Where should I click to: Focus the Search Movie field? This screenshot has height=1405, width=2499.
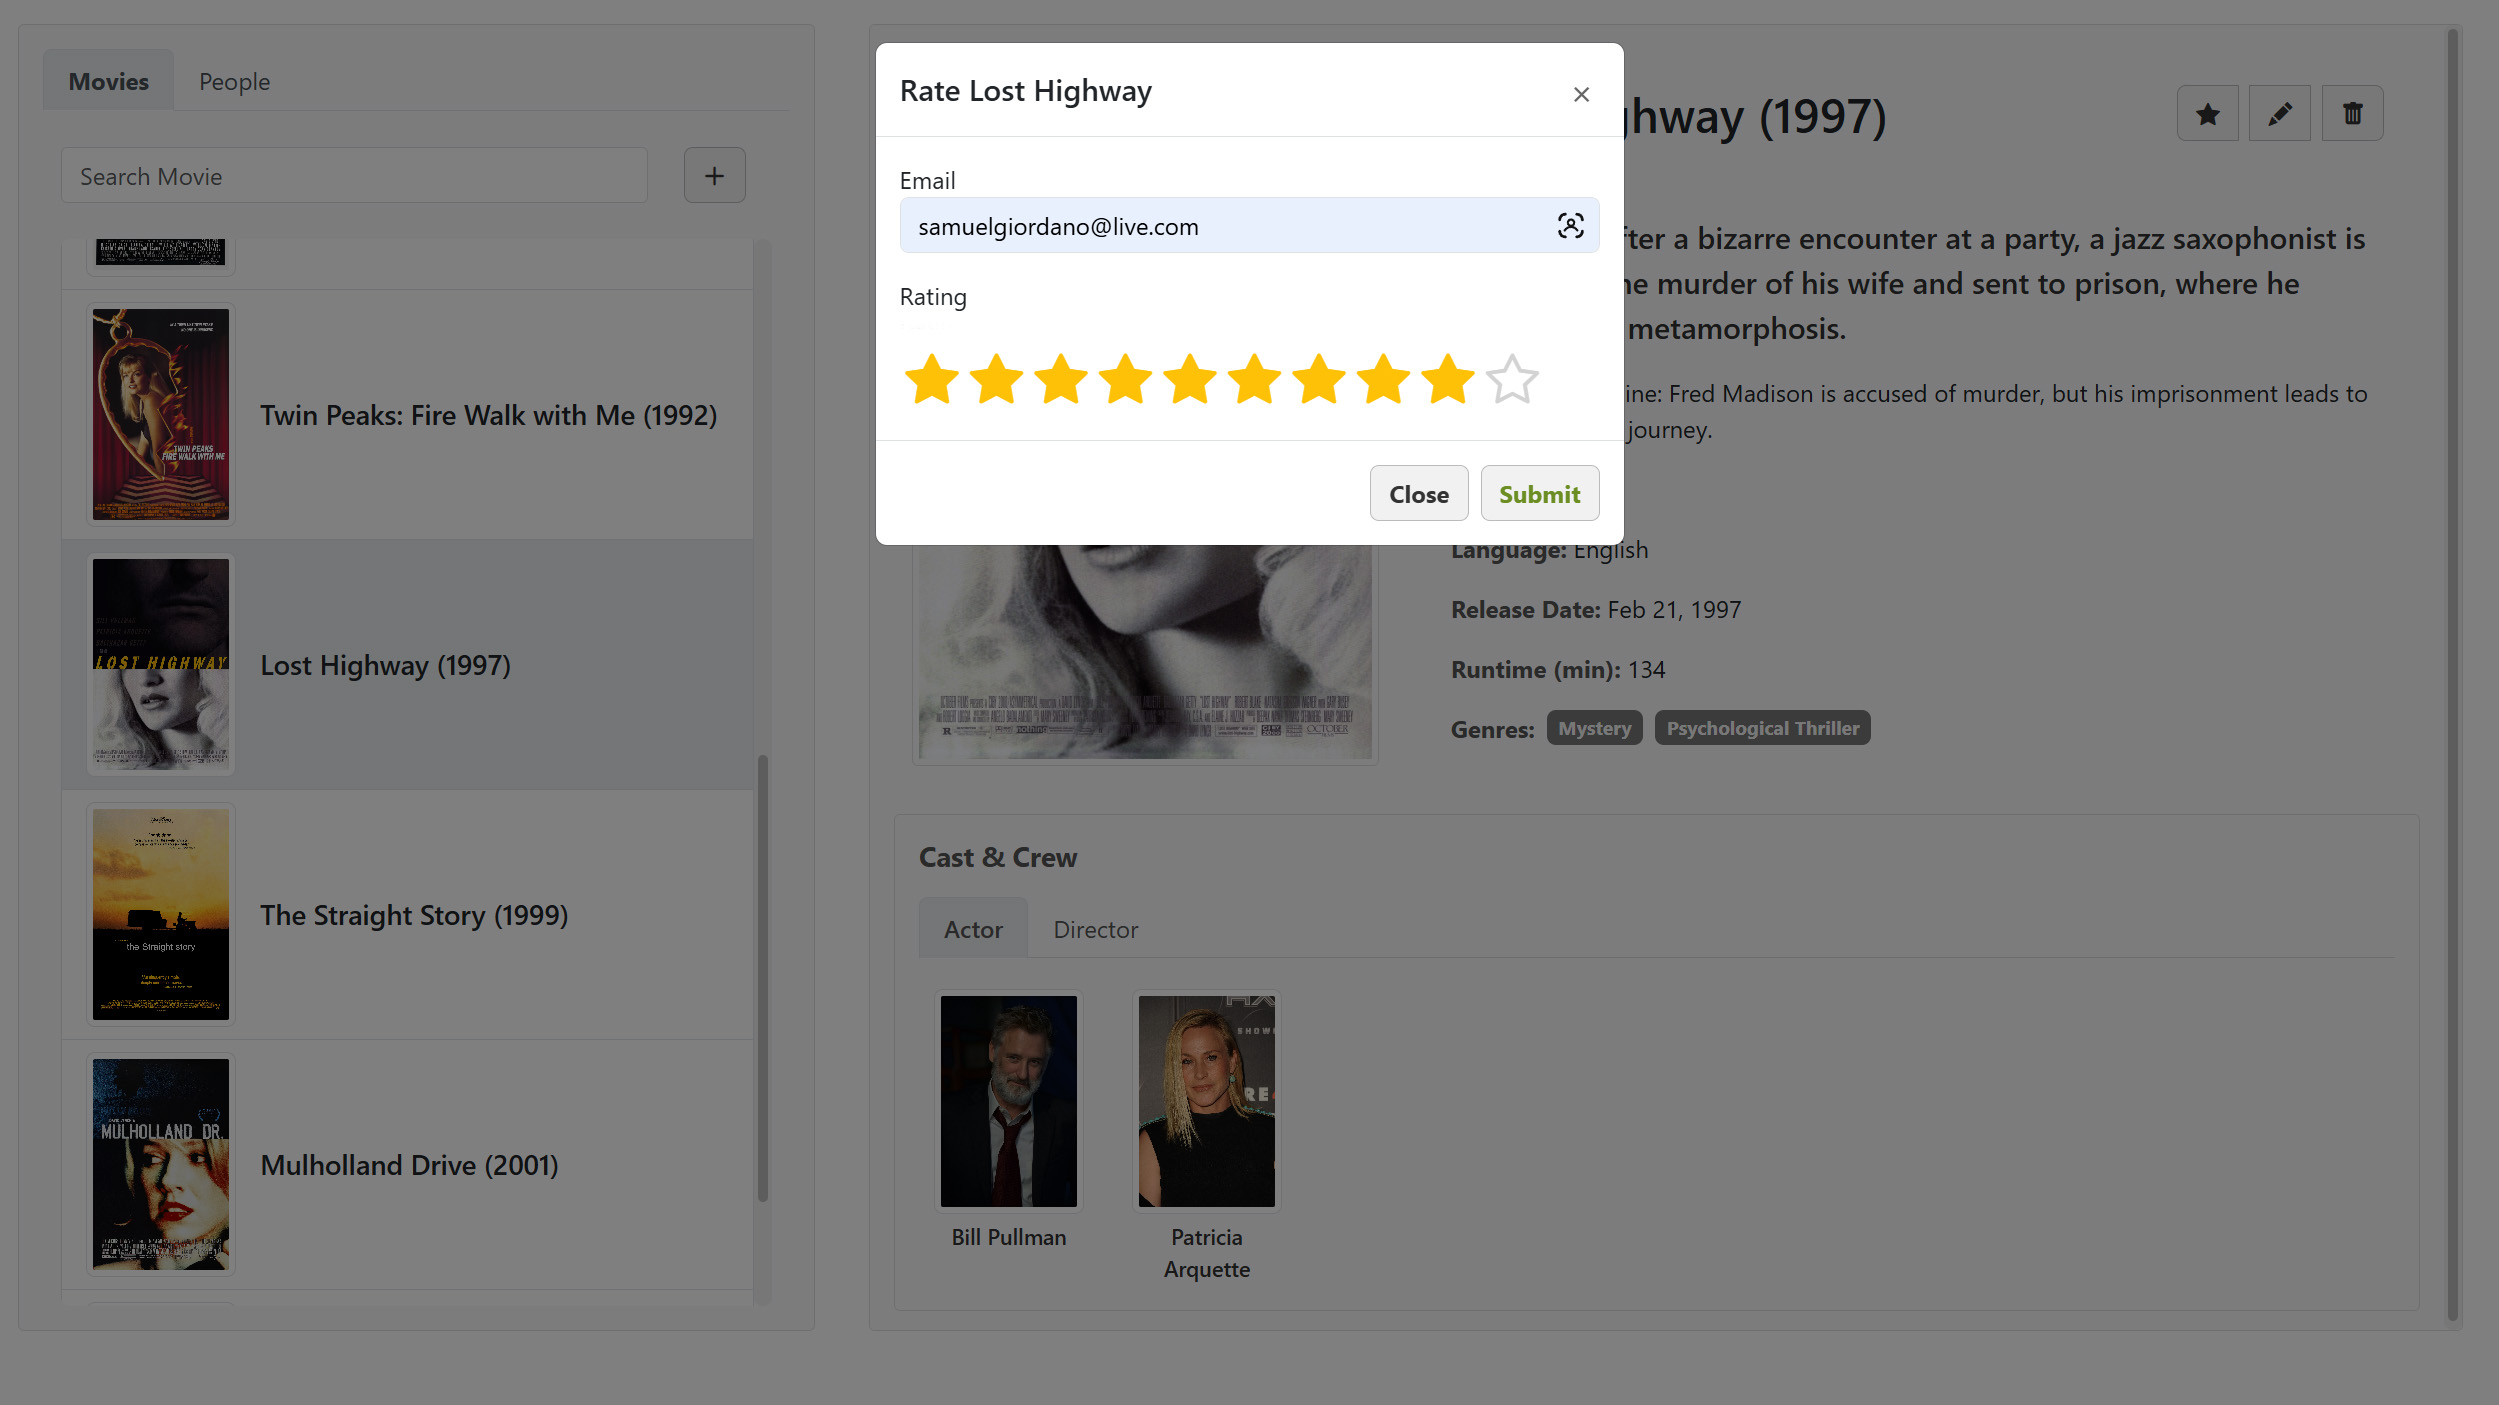click(354, 177)
